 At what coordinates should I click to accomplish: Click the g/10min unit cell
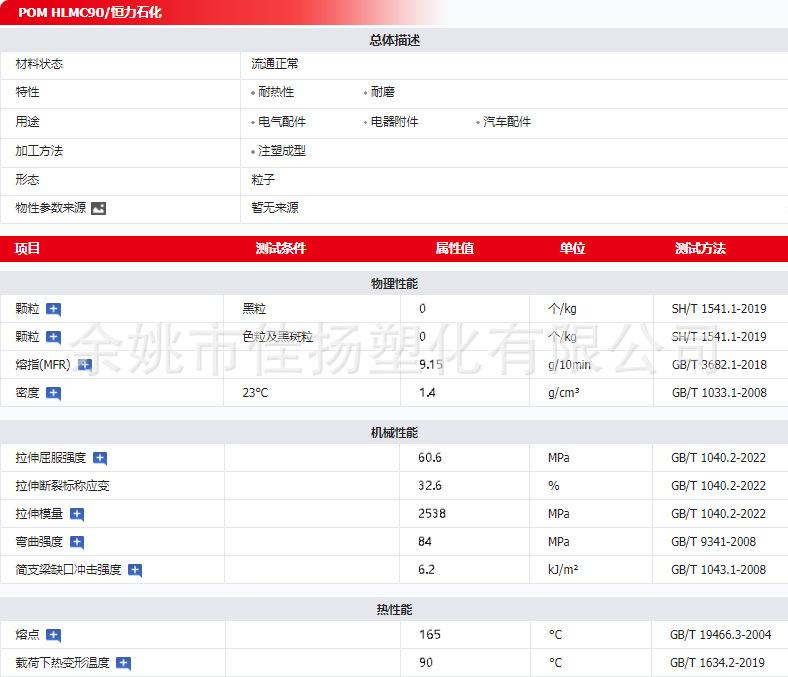tap(569, 365)
